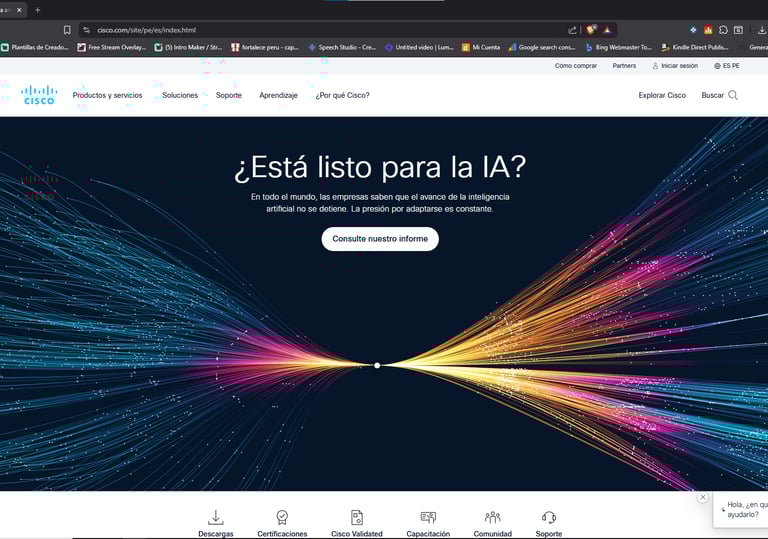Click the Cisco Validated label

[357, 534]
